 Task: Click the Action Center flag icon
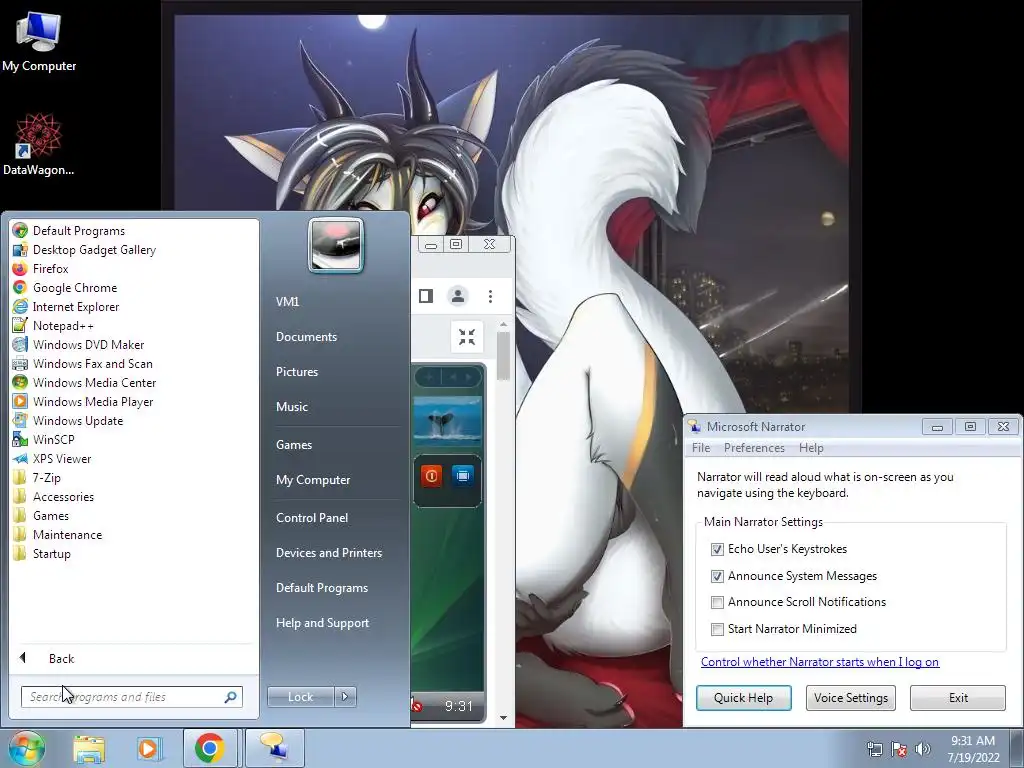pos(899,749)
